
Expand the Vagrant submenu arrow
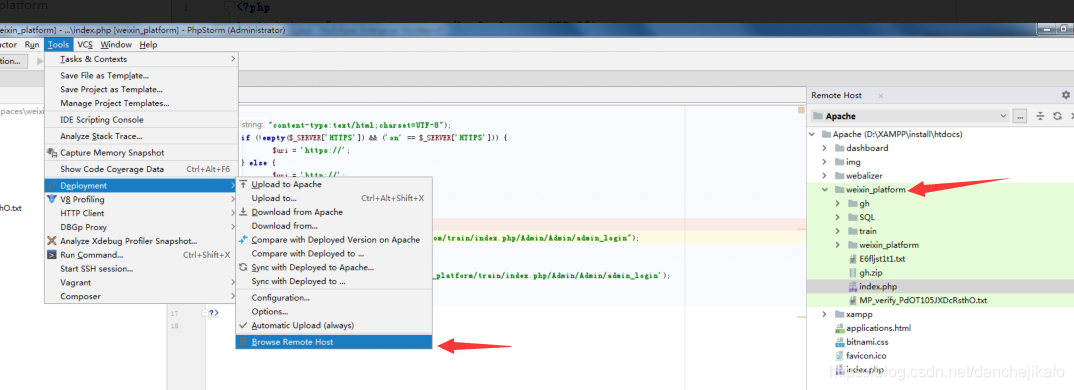[x=232, y=282]
